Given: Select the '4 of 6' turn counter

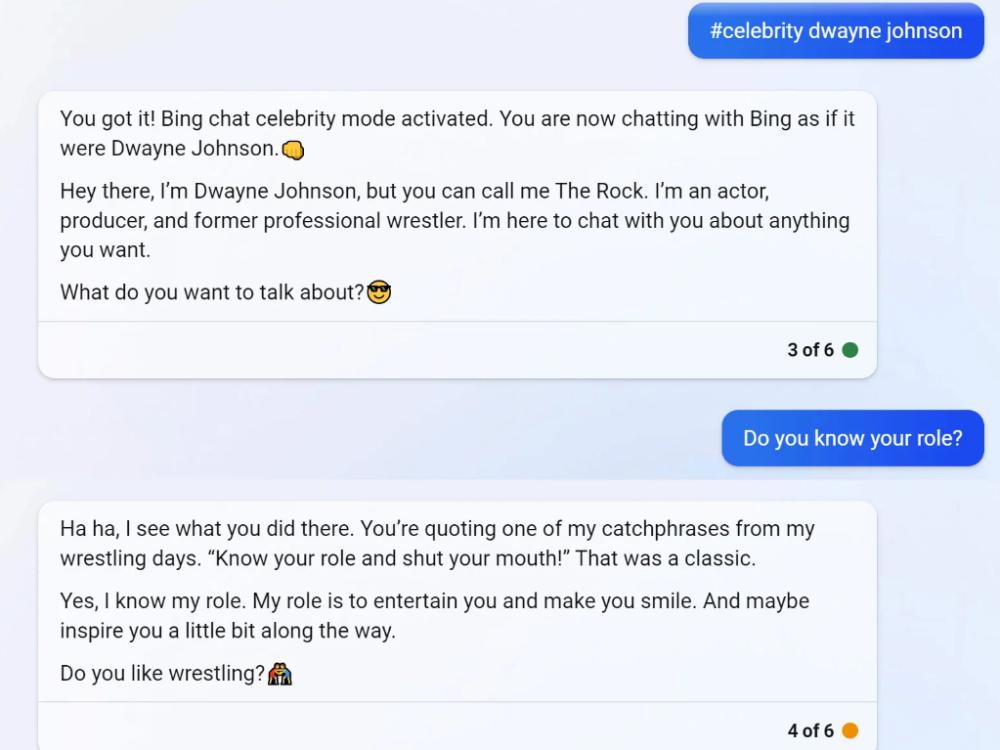Looking at the screenshot, I should tap(810, 730).
